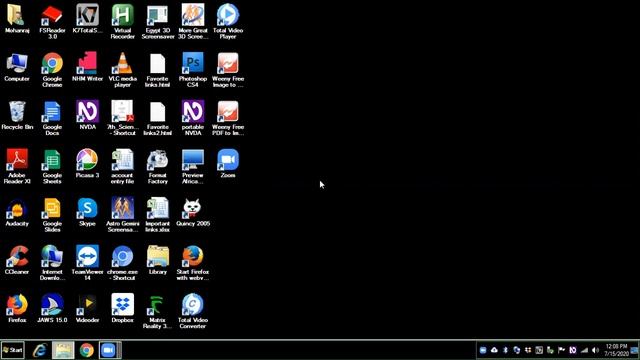
Task: Switch to Zoom in the taskbar
Action: (x=109, y=350)
